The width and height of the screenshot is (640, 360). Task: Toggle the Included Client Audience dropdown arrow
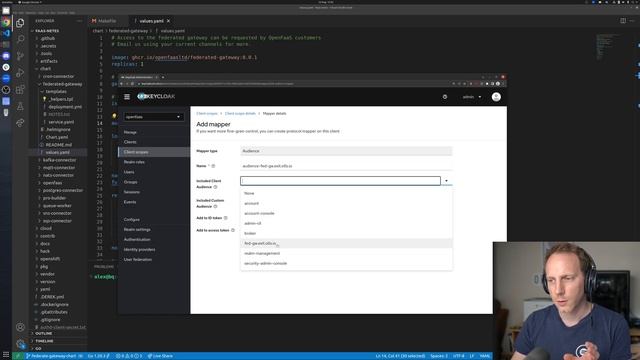click(447, 181)
